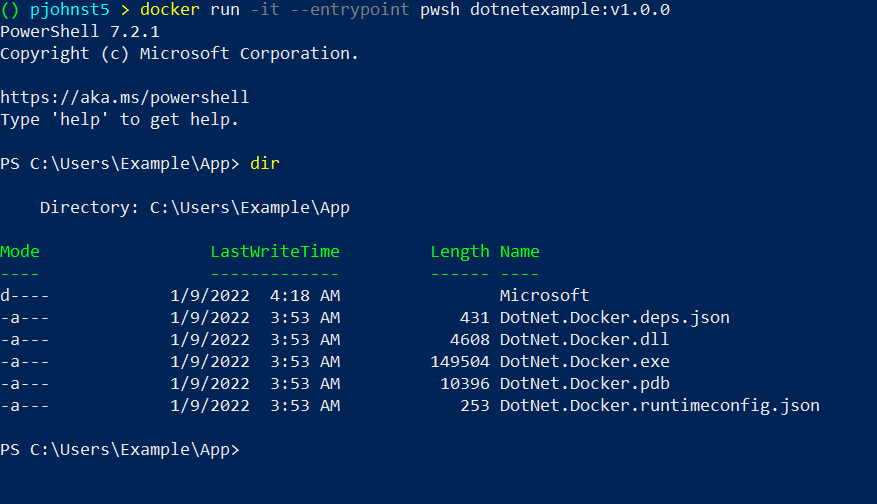
Task: Click the 149504 file length value
Action: (460, 362)
